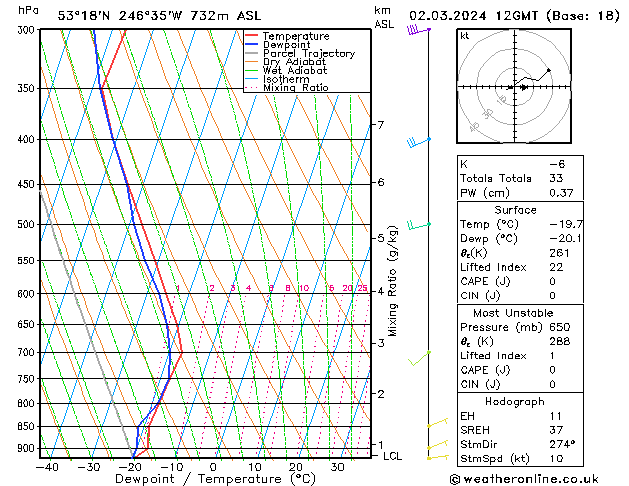Click the 500 label on the pressure axis
The image size is (629, 486).
tap(24, 225)
